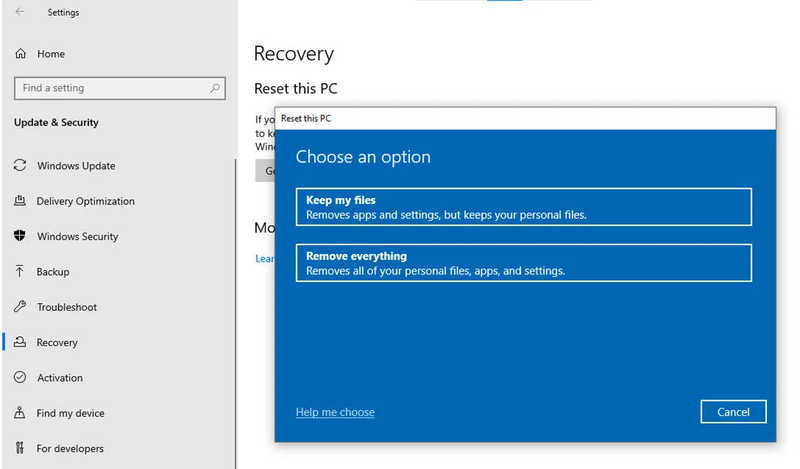The height and width of the screenshot is (469, 800).
Task: Click the Recovery page heading
Action: coord(294,54)
